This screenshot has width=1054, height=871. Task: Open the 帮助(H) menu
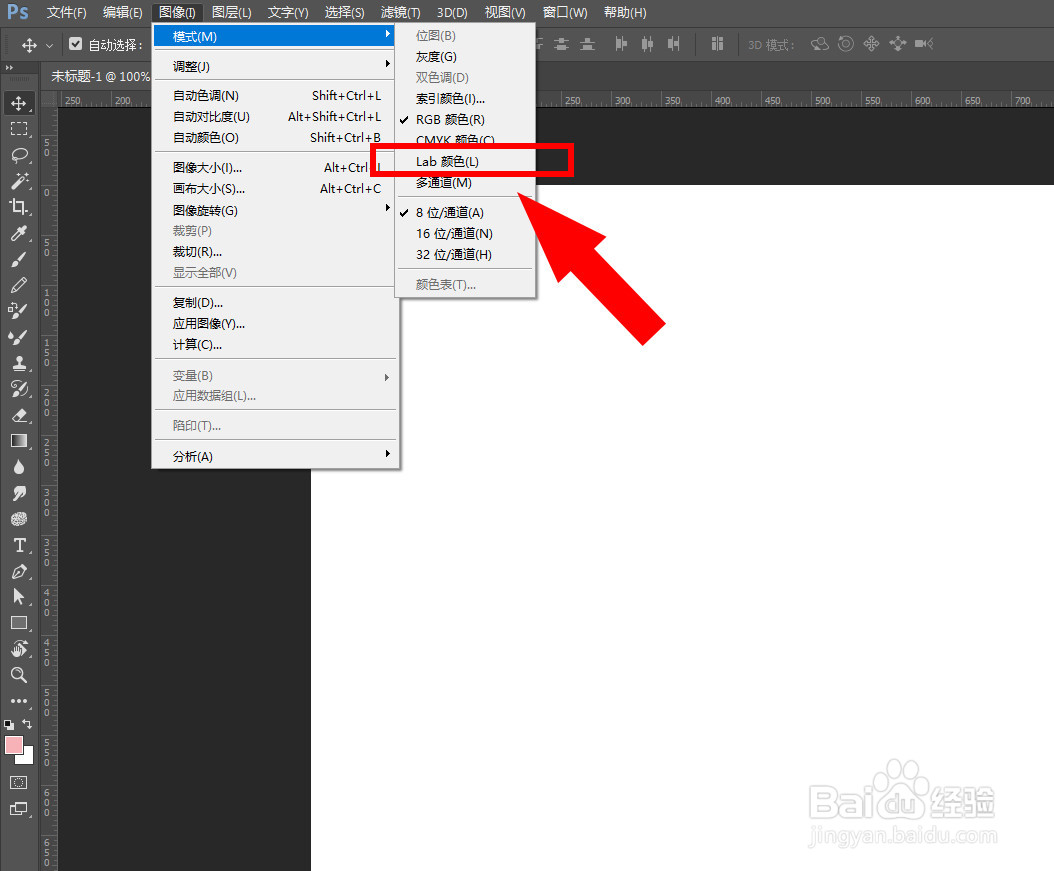click(x=625, y=12)
